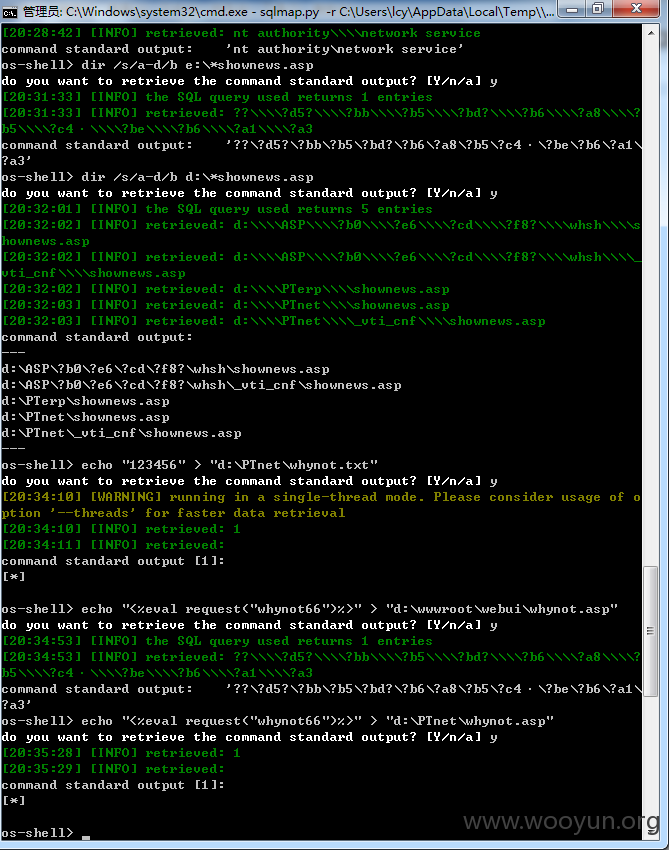Click the wwwroot\webui\whynot.asp echo command

click(349, 609)
